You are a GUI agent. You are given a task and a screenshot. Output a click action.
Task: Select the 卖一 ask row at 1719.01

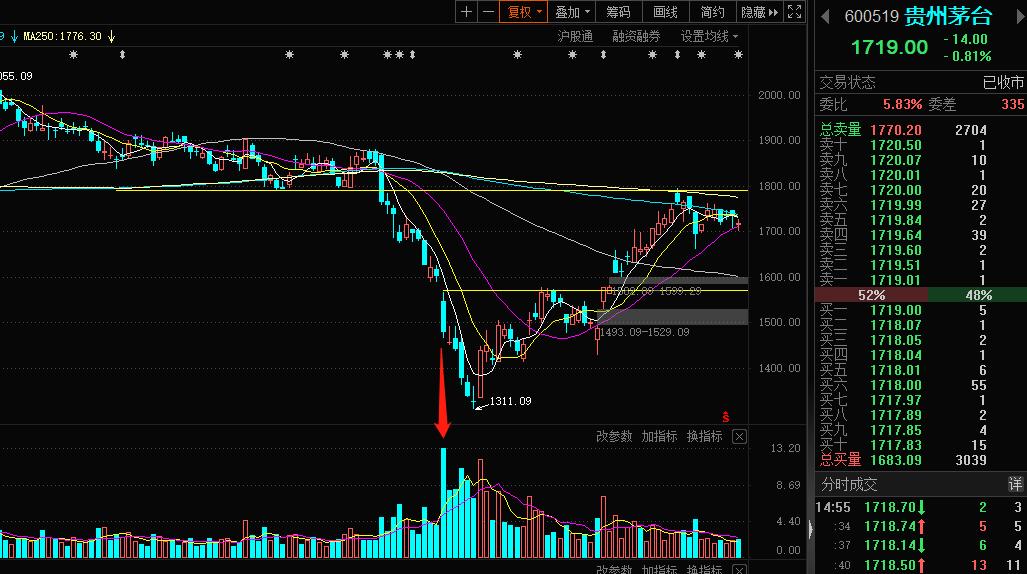[921, 280]
